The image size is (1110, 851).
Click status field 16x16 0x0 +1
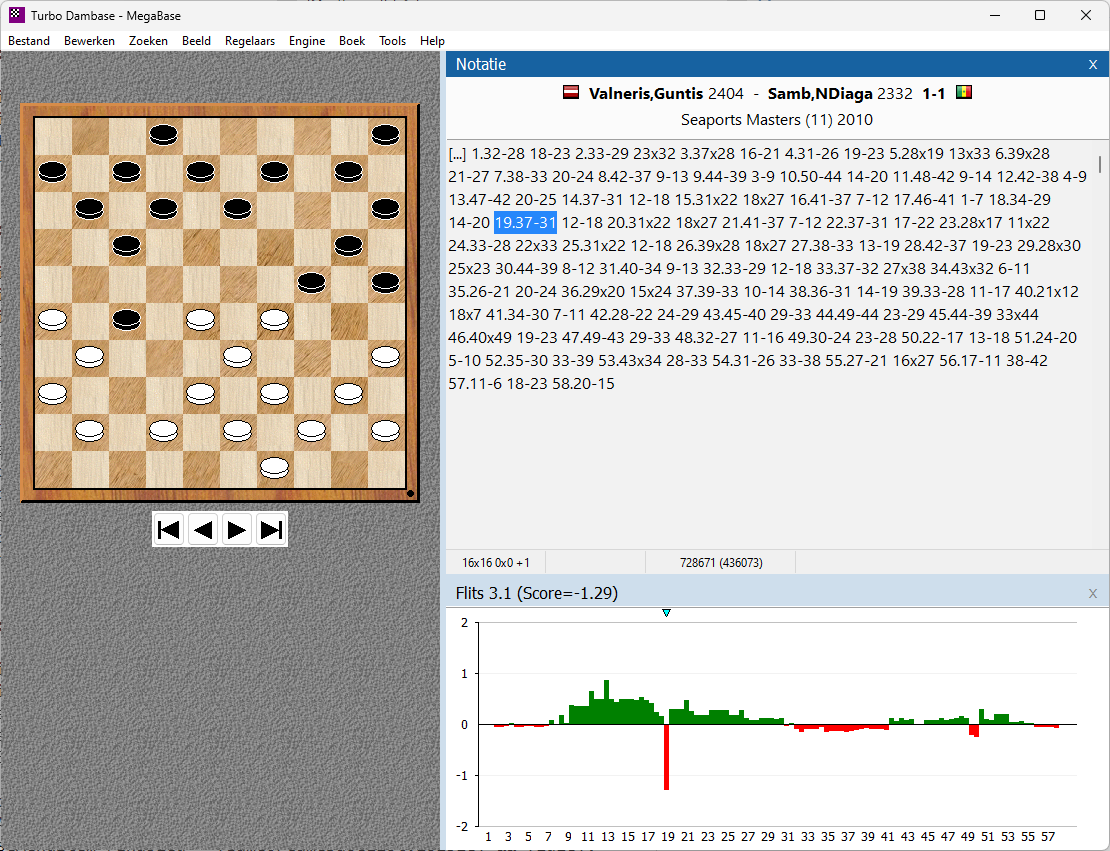coord(496,563)
